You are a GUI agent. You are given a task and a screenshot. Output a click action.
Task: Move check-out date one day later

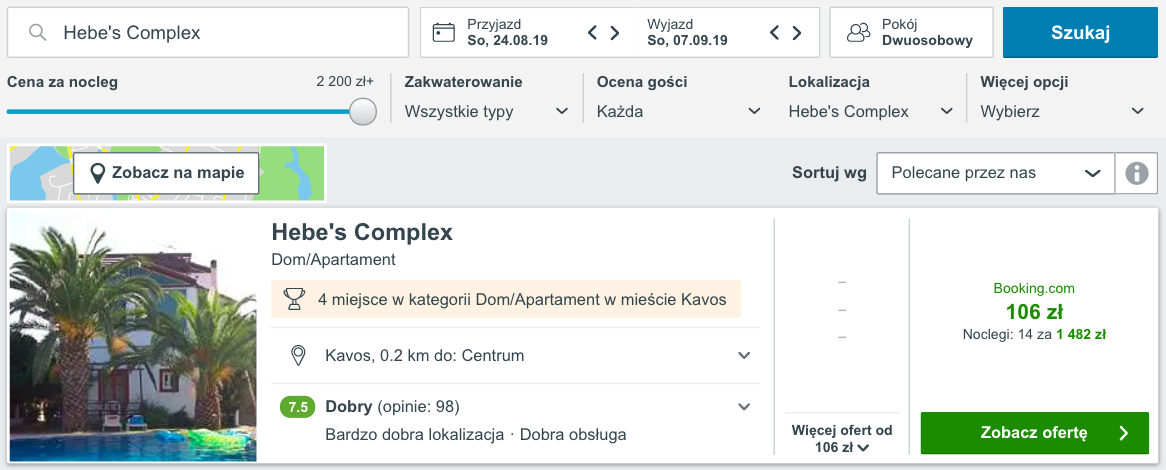(x=797, y=33)
